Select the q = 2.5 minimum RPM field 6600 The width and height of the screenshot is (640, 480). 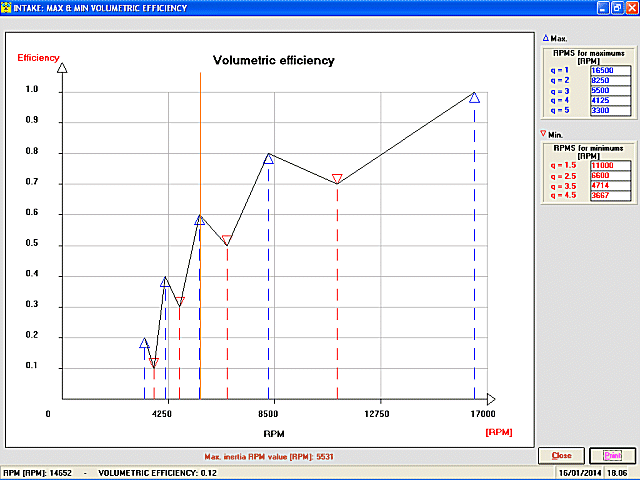click(610, 176)
